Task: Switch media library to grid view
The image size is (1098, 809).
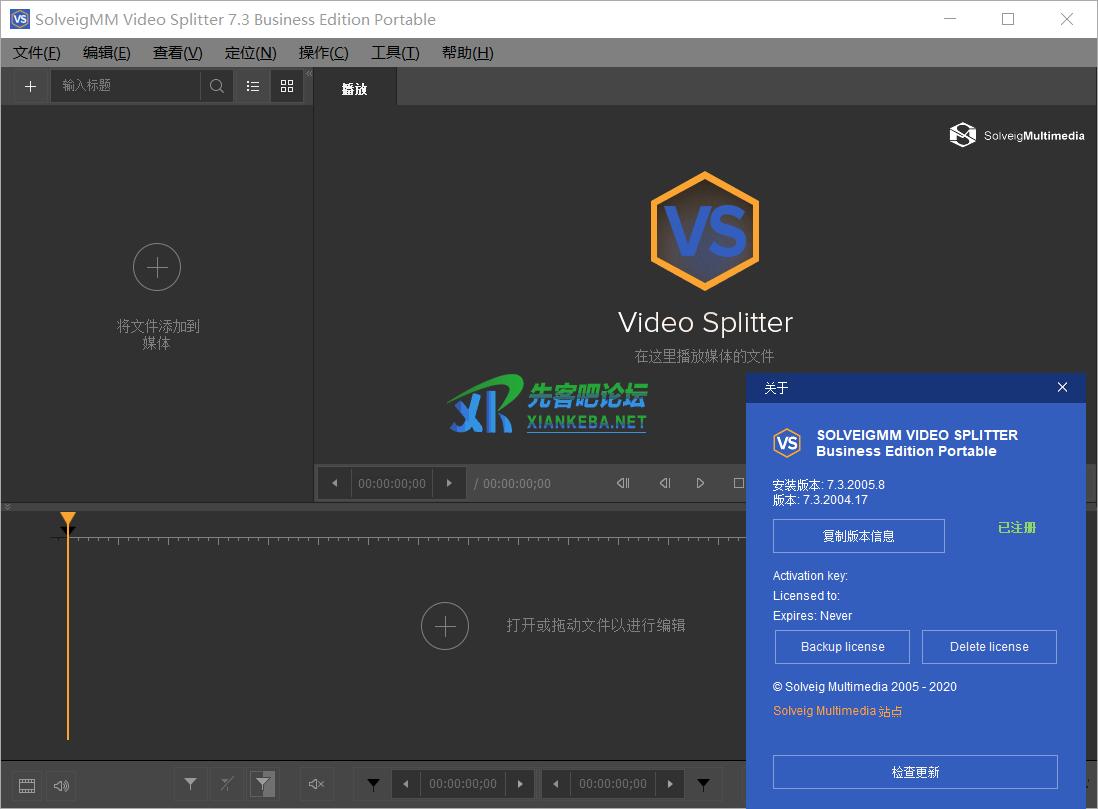Action: click(x=287, y=86)
